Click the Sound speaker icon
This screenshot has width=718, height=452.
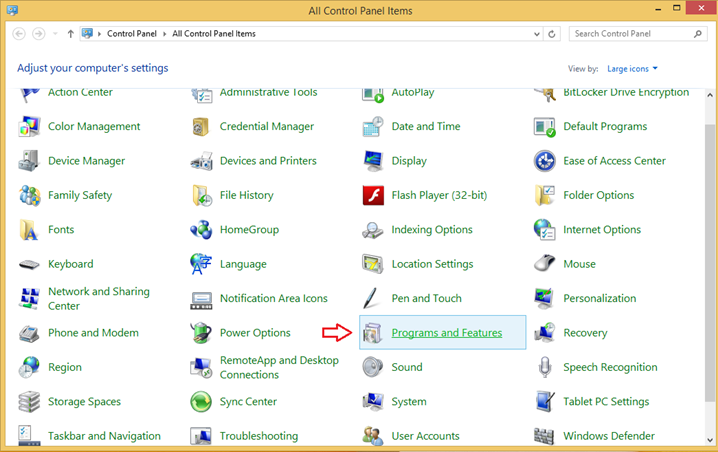click(373, 367)
